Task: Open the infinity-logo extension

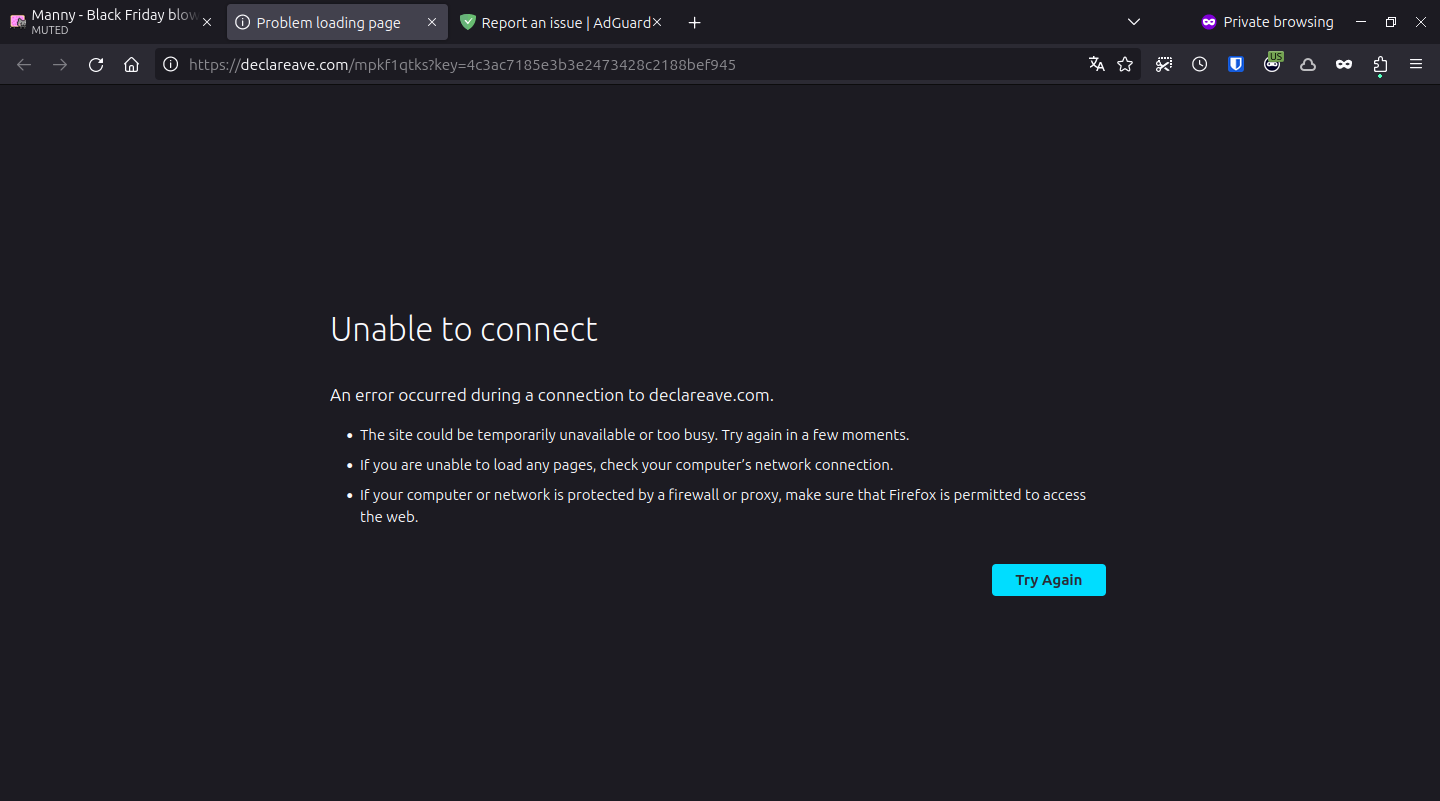Action: click(1344, 63)
